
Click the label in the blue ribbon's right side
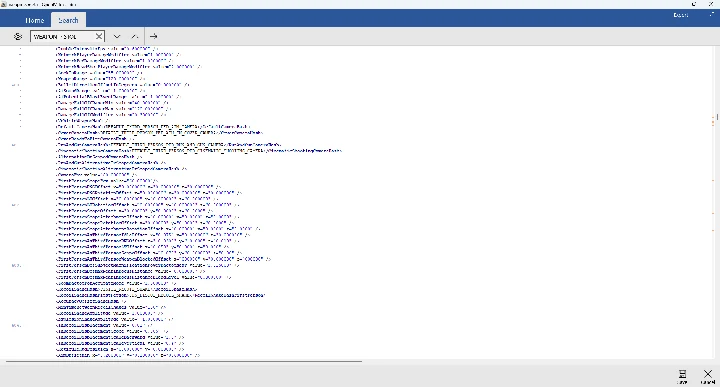tap(681, 15)
